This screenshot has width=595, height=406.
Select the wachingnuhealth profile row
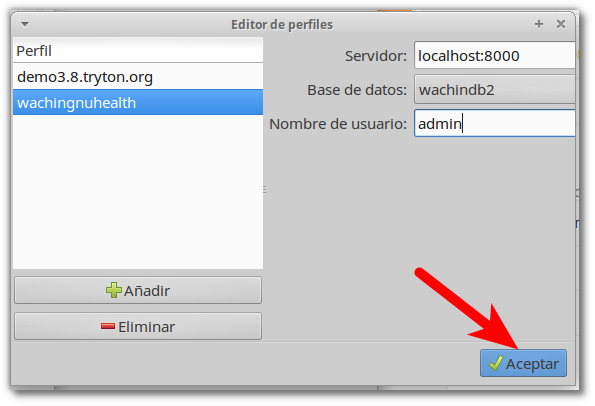[x=138, y=102]
